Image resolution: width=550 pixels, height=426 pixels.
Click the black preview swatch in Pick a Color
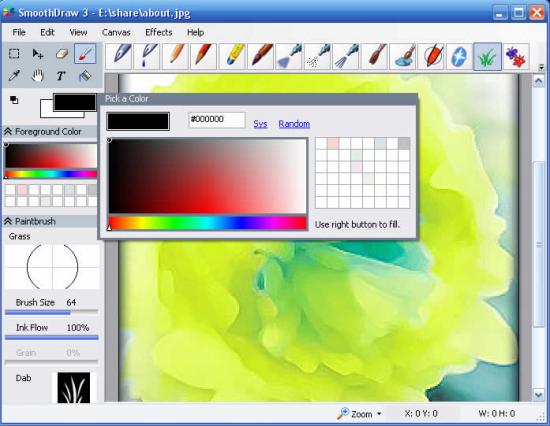tap(138, 121)
